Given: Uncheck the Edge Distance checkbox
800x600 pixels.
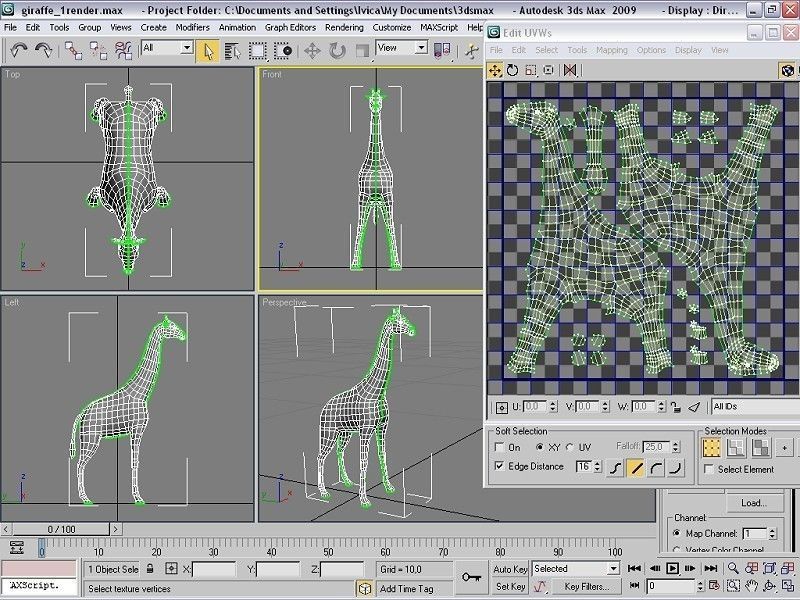Looking at the screenshot, I should click(x=499, y=466).
